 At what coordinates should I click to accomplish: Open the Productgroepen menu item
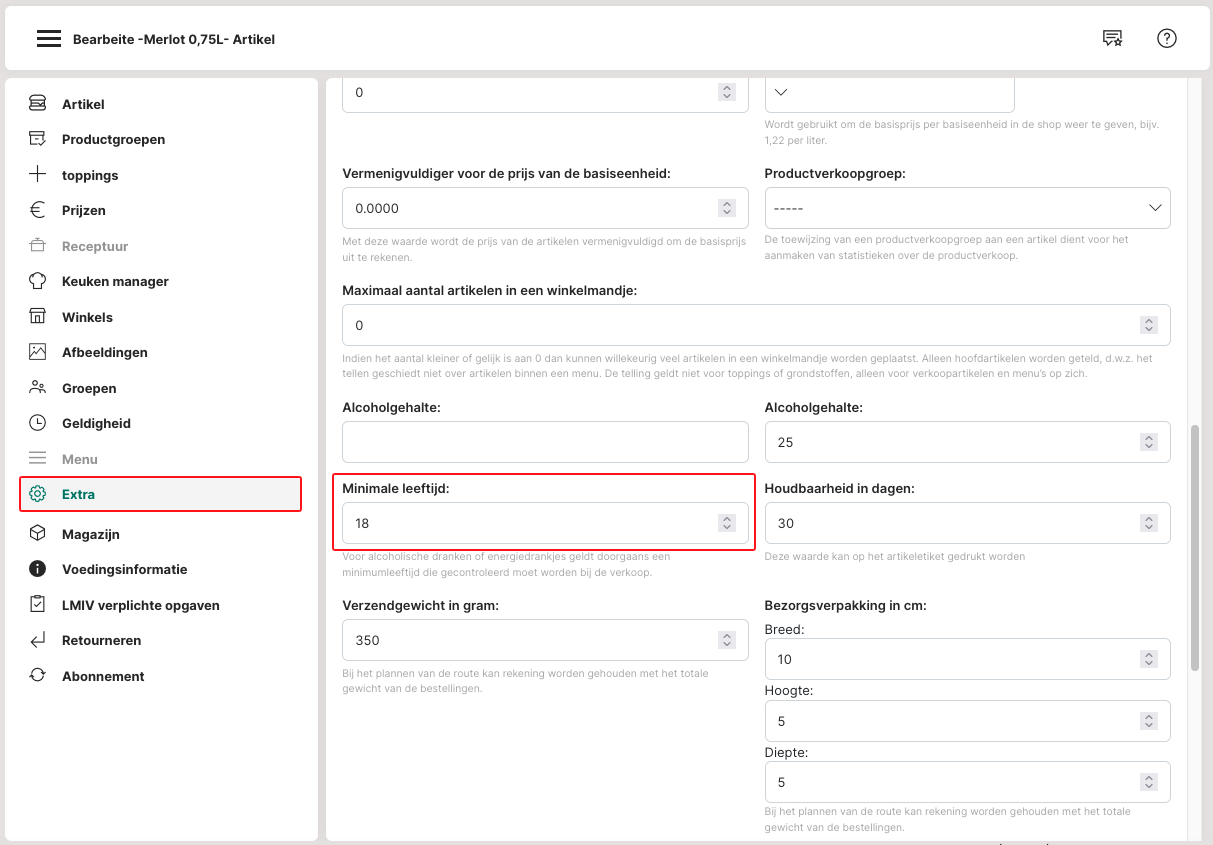tap(113, 139)
